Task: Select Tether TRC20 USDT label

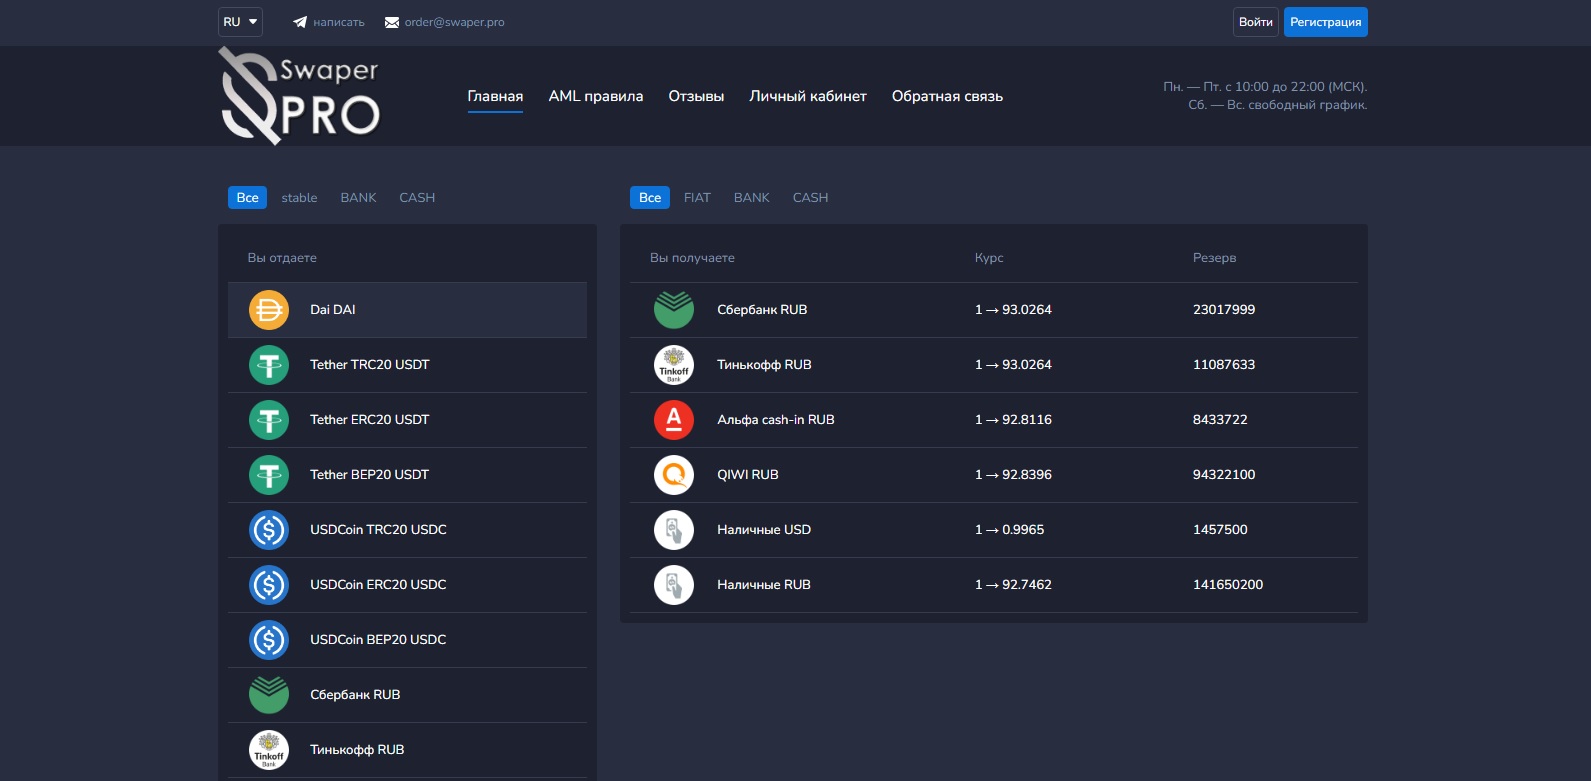Action: pos(370,365)
